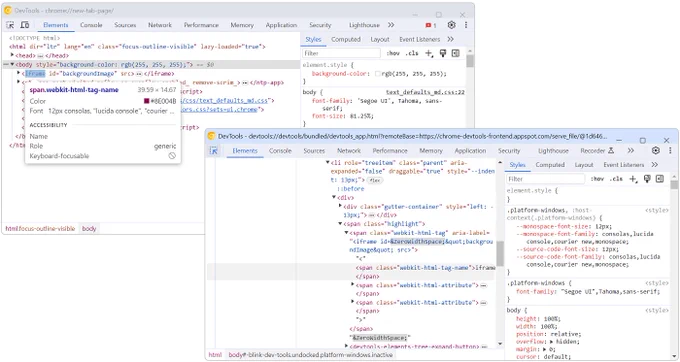Viewport: 680px width, 362px height.
Task: Toggle computed styles sidebar in back window
Action: 455,53
